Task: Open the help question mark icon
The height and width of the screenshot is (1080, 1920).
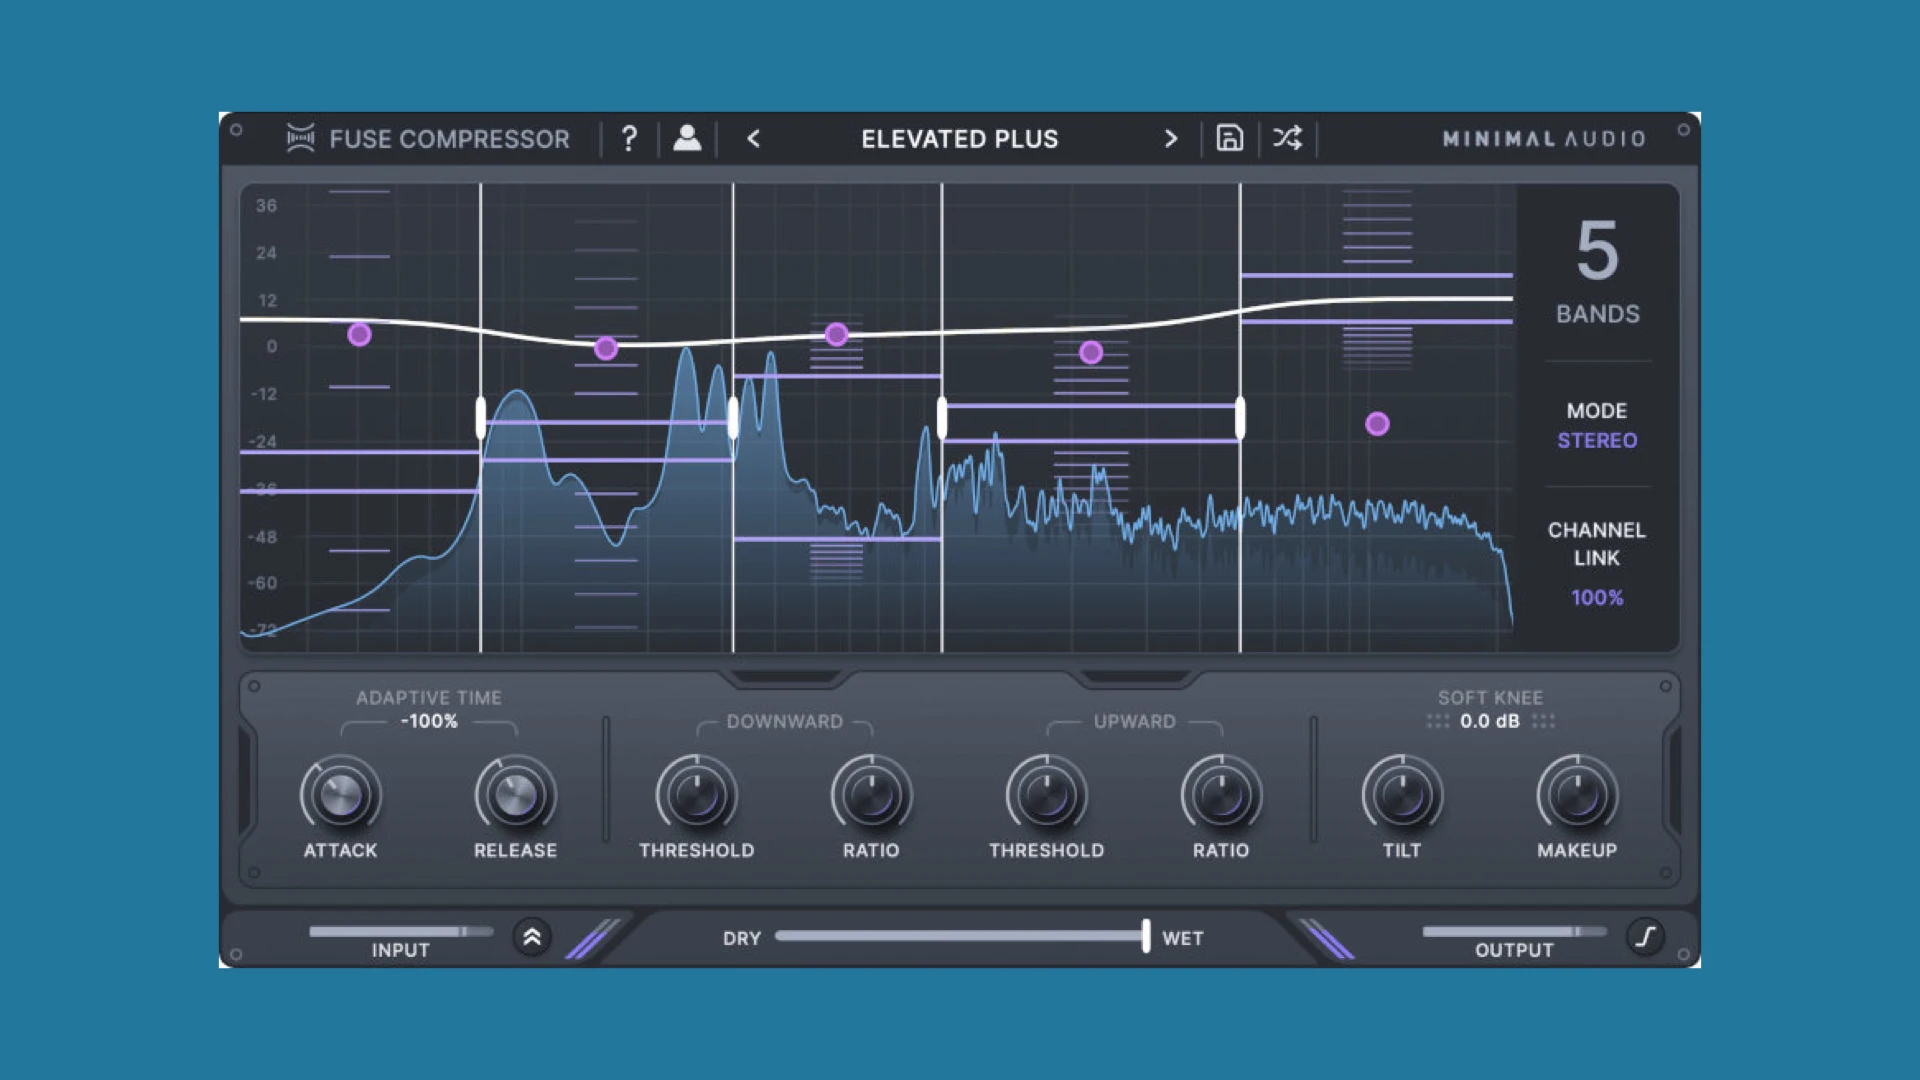Action: pyautogui.click(x=629, y=139)
